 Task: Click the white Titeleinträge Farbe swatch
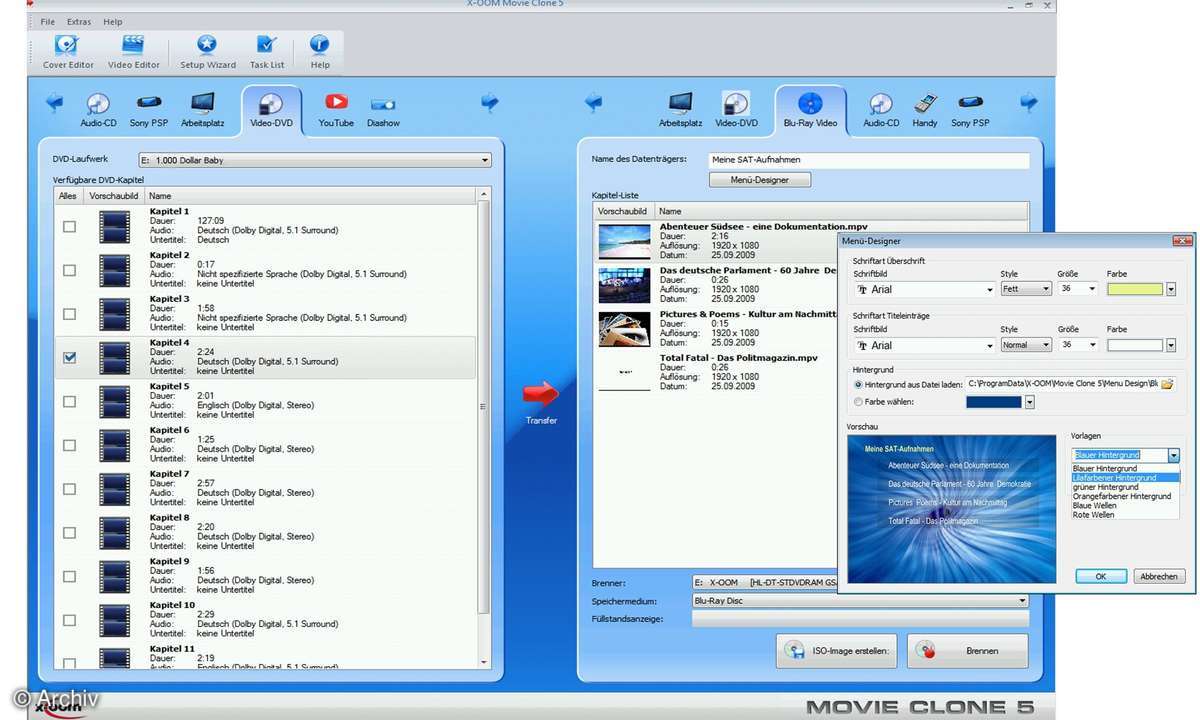click(1135, 345)
